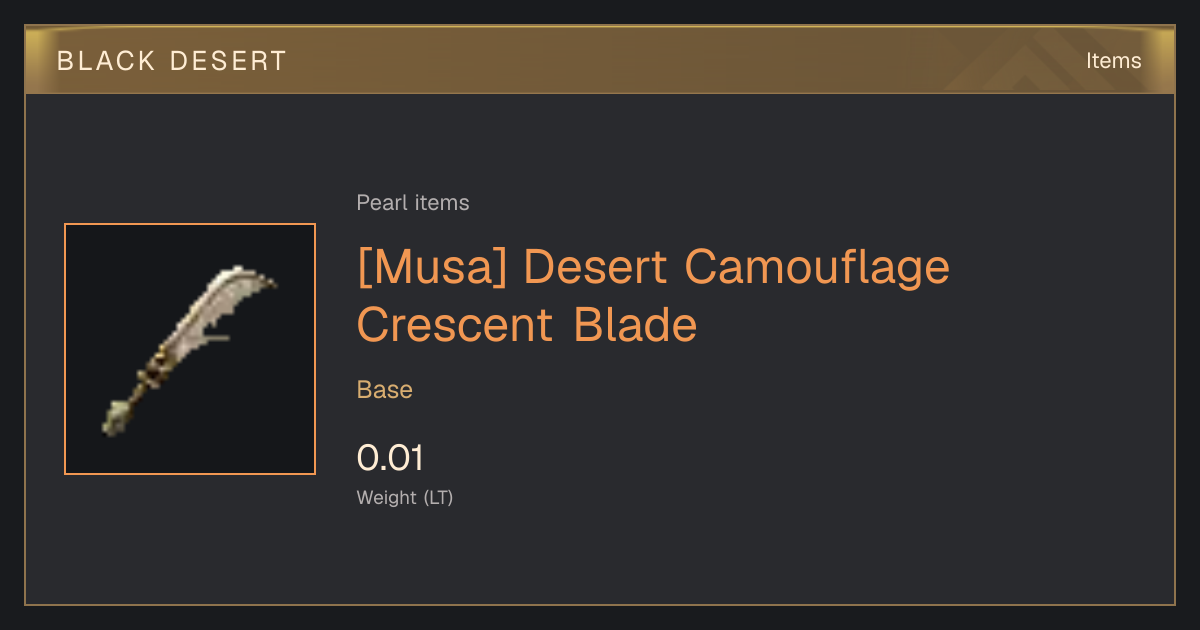Click the blade handle pommel in the icon
Viewport: 1200px width, 630px height.
pos(117,416)
